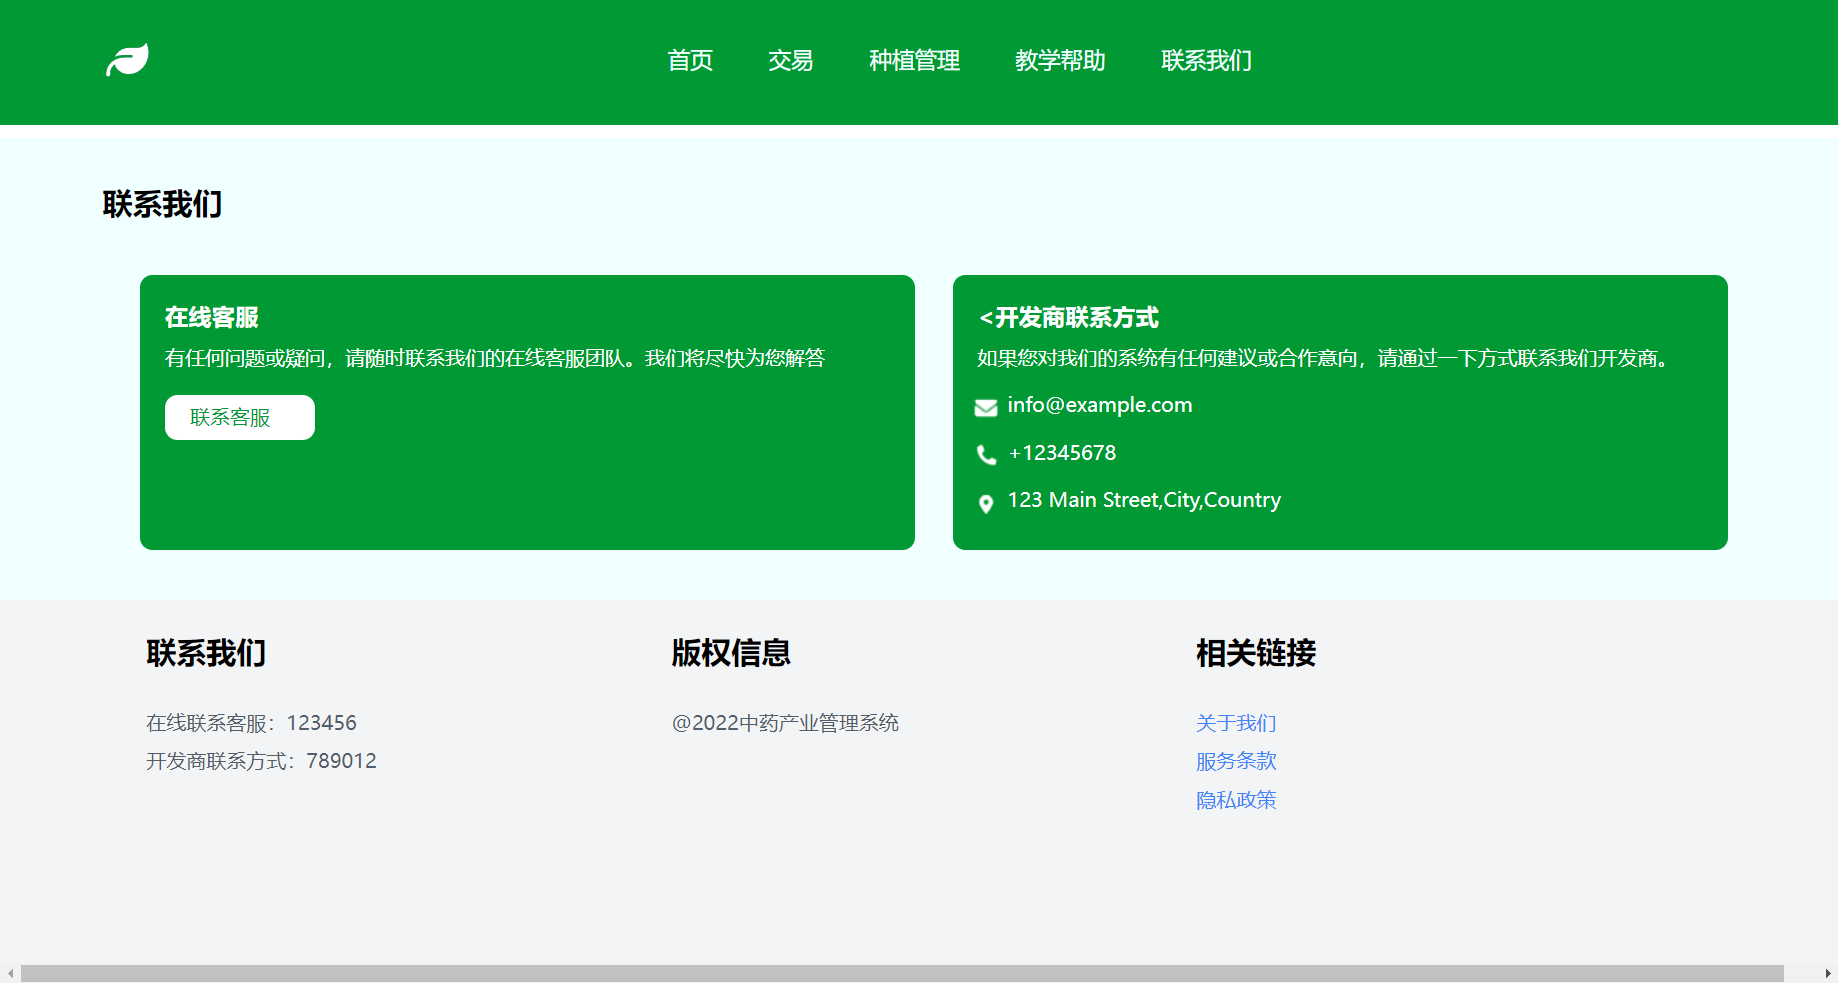The image size is (1838, 983).
Task: Go to the 交易 menu item
Action: click(790, 61)
